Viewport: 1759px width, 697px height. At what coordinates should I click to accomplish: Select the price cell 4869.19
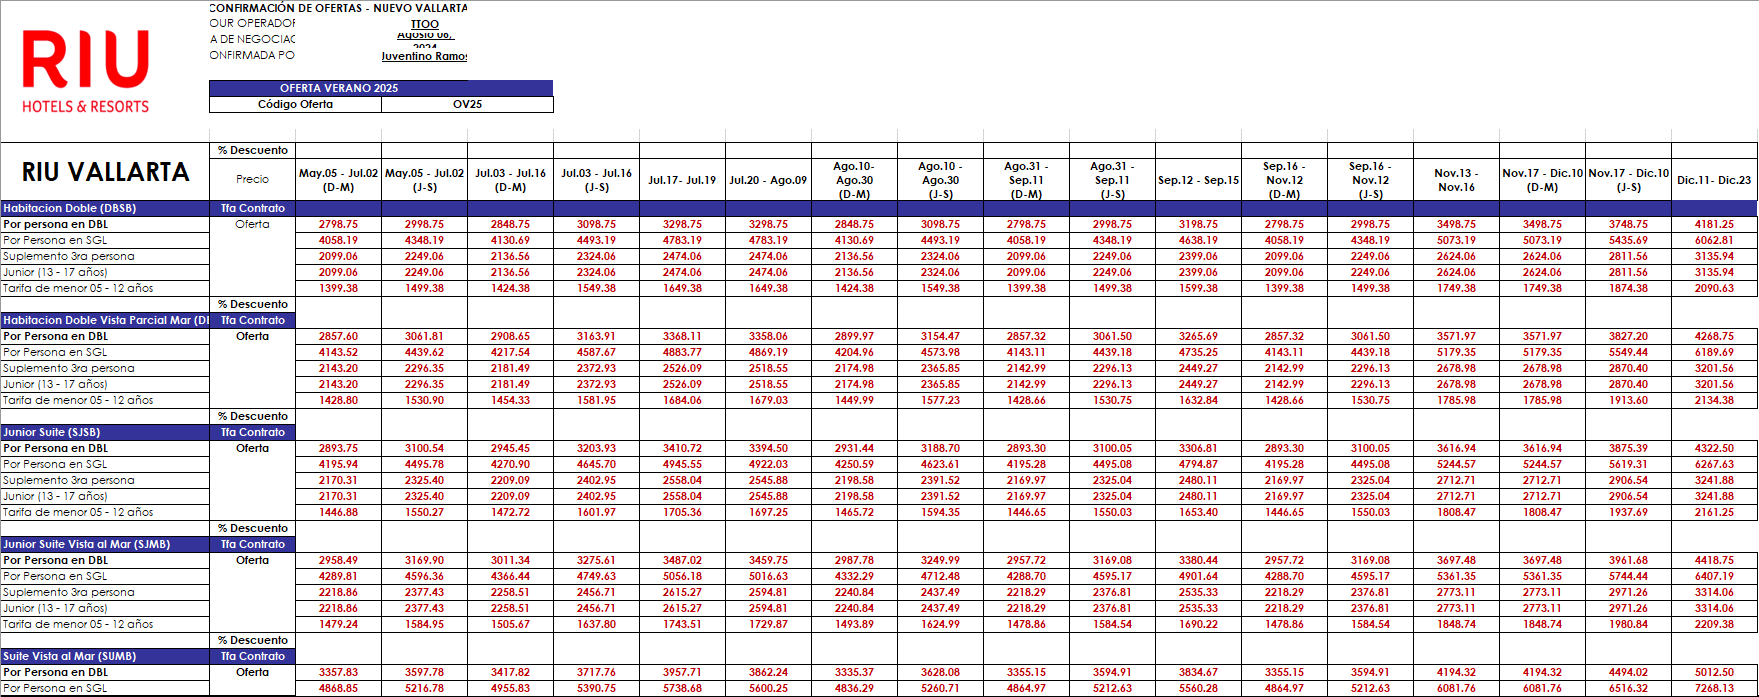tap(768, 352)
